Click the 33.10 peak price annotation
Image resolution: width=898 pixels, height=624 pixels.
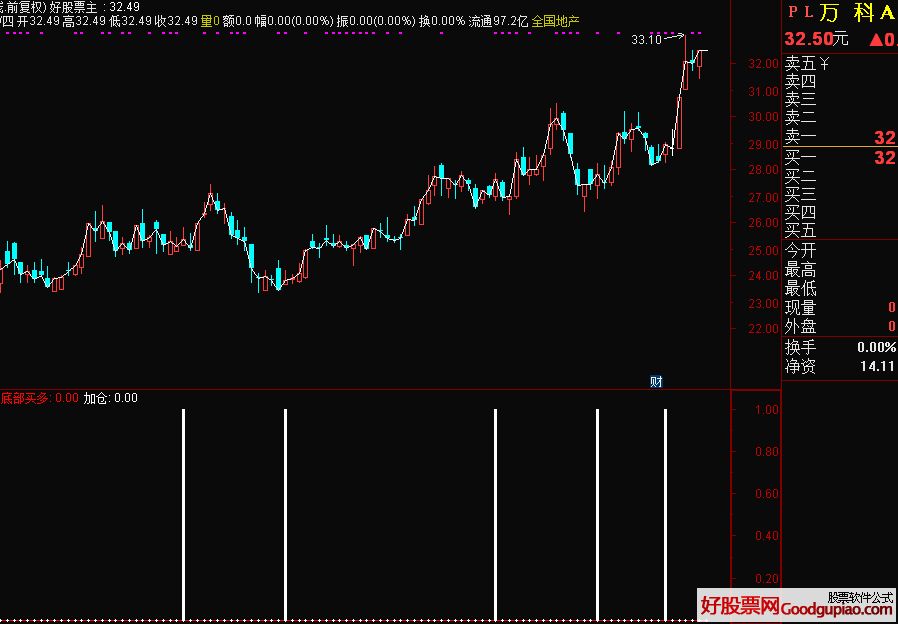point(646,40)
